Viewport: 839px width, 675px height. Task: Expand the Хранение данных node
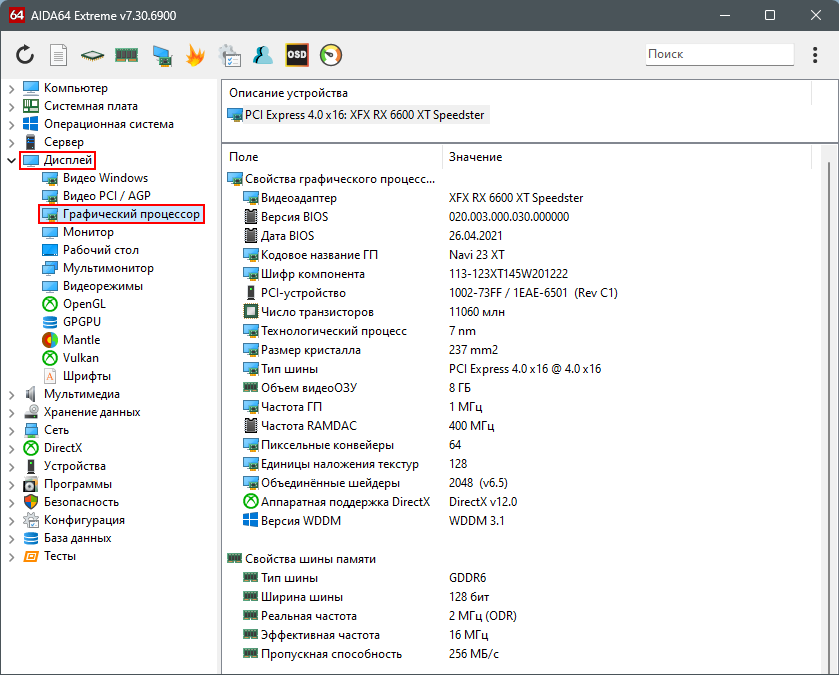coord(11,413)
